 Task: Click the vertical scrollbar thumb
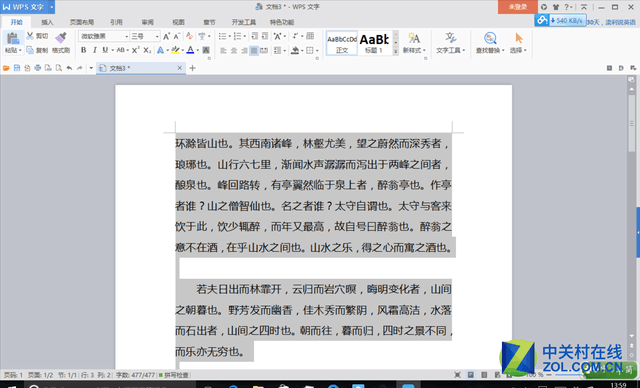(631, 123)
